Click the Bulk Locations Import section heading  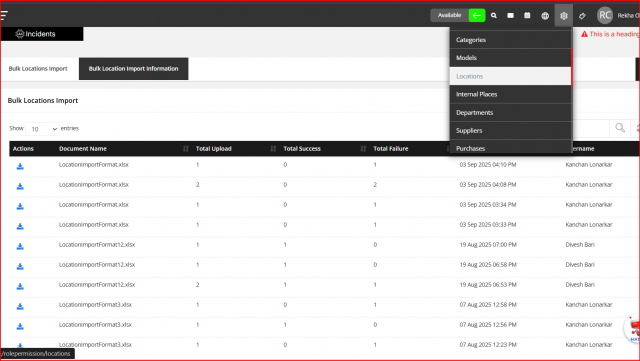[43, 100]
